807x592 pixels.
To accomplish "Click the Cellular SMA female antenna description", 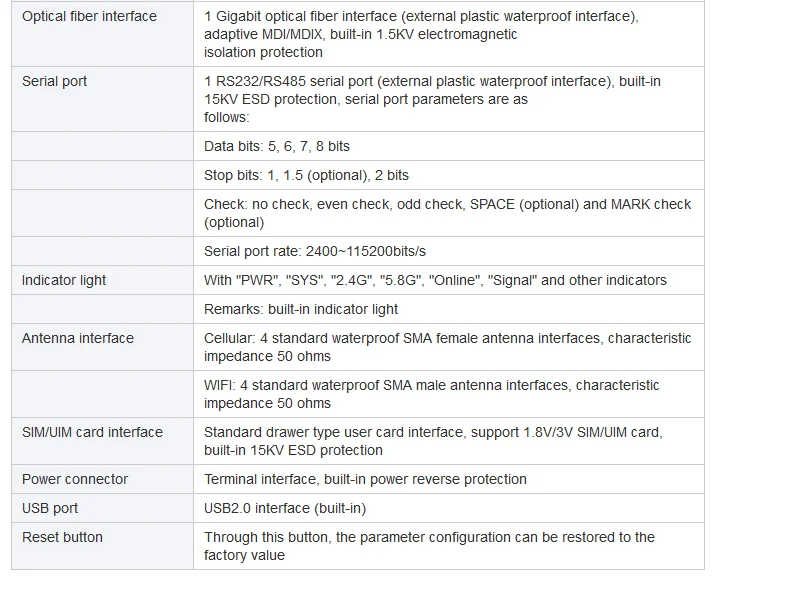I will [447, 347].
